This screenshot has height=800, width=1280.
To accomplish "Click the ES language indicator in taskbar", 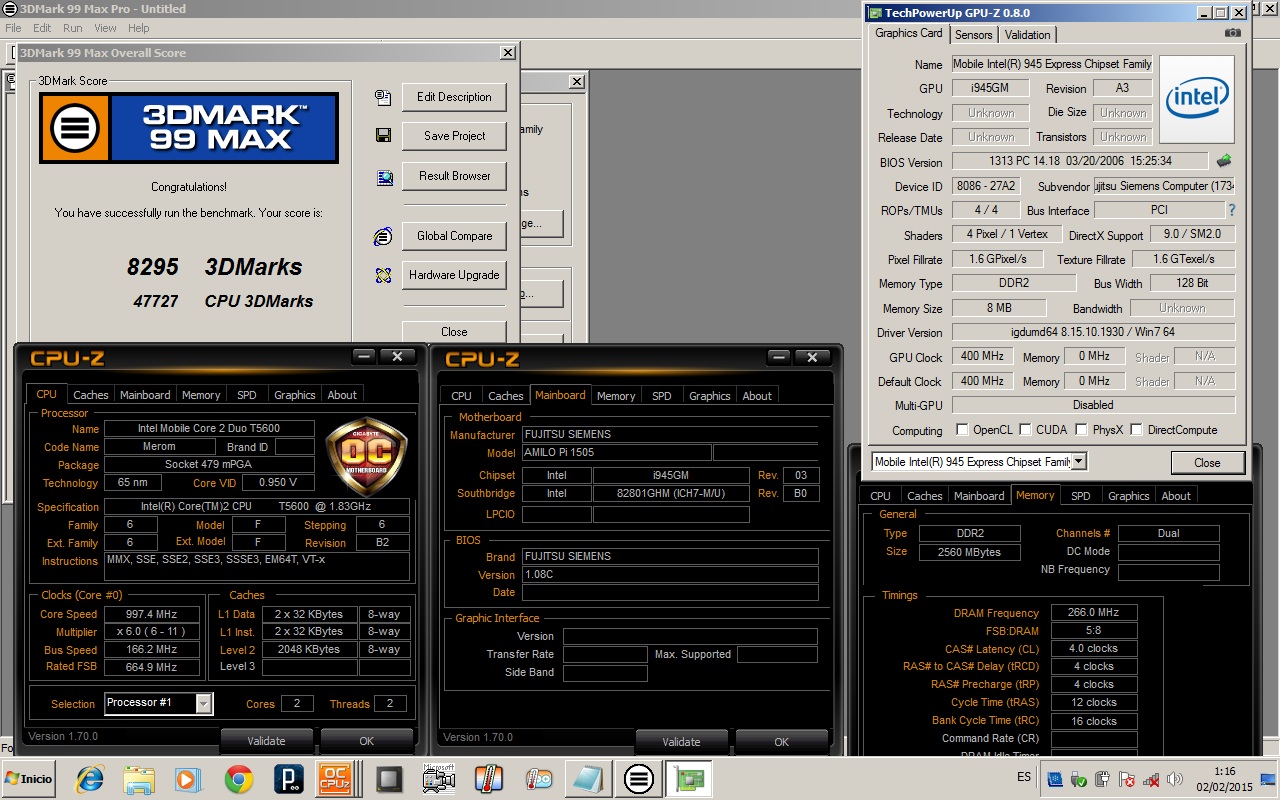I will pyautogui.click(x=1024, y=777).
